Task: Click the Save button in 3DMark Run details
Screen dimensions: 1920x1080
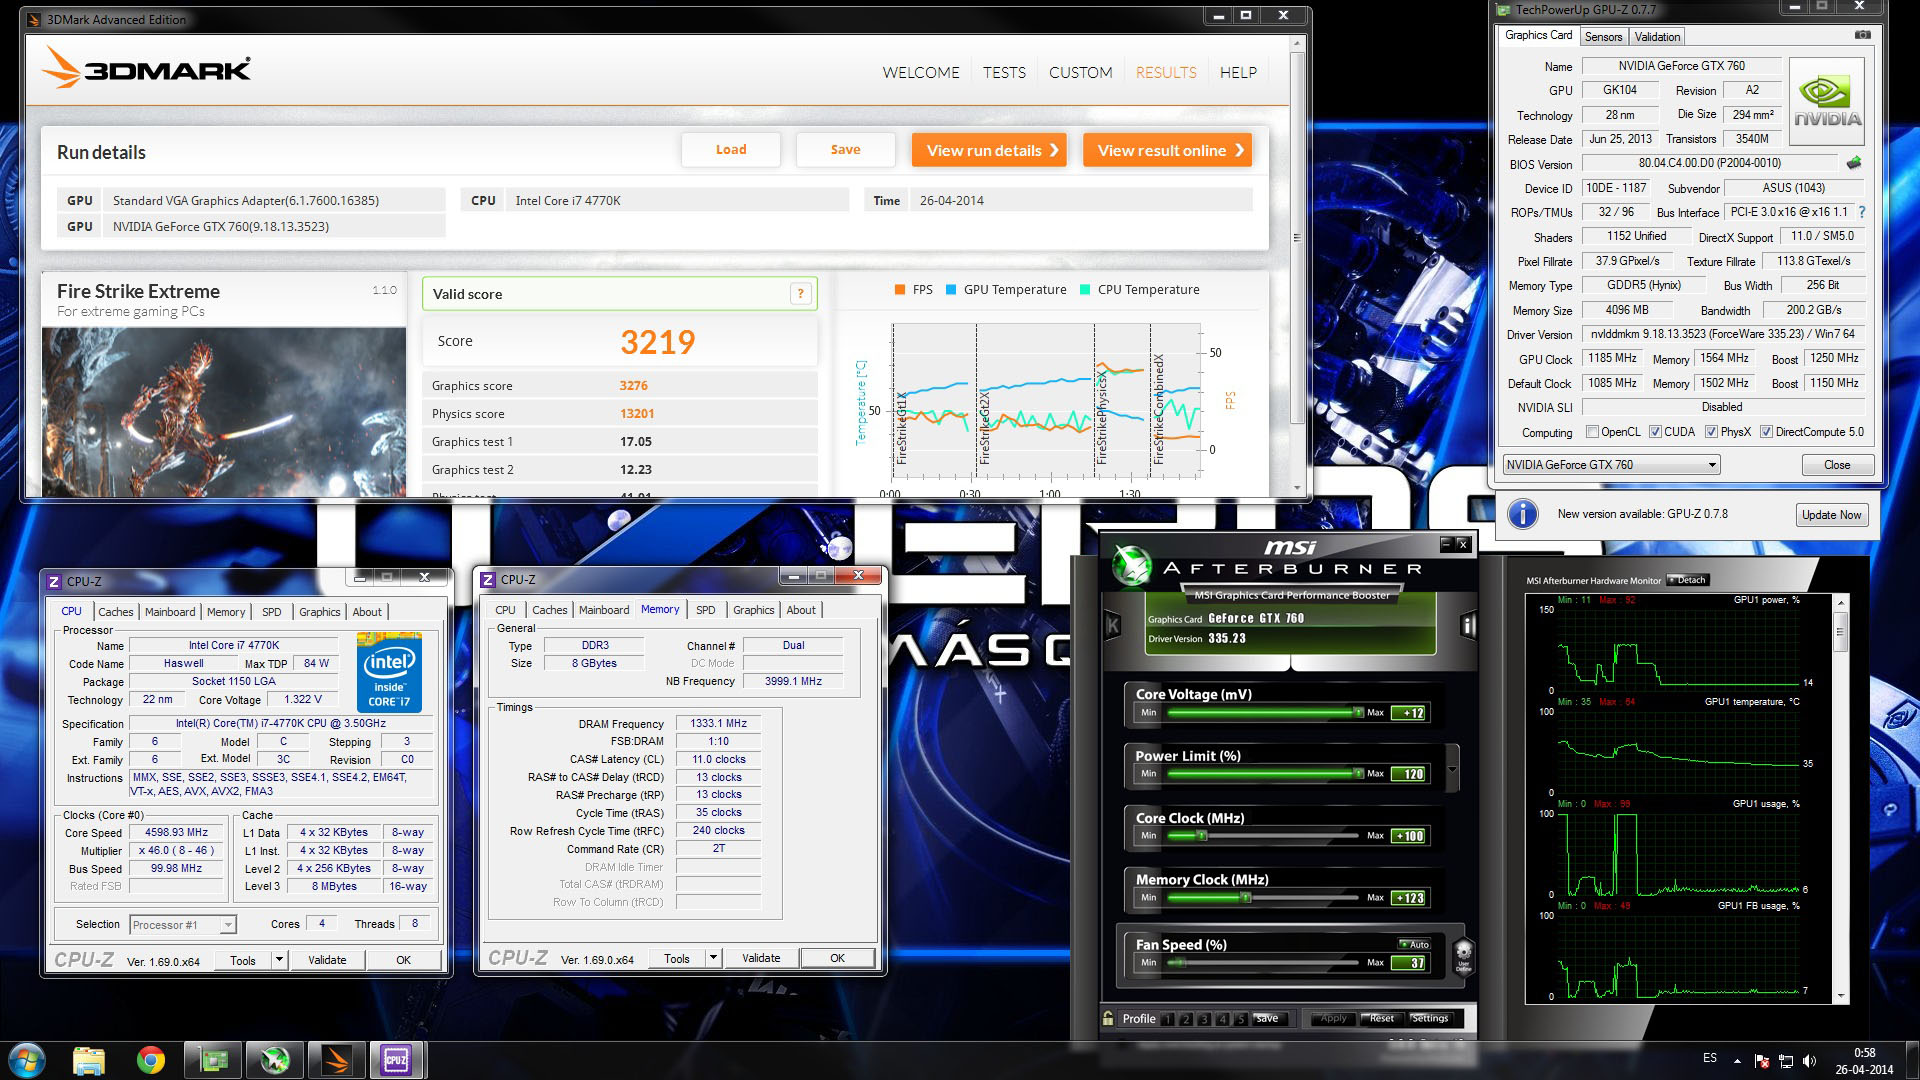Action: (845, 150)
